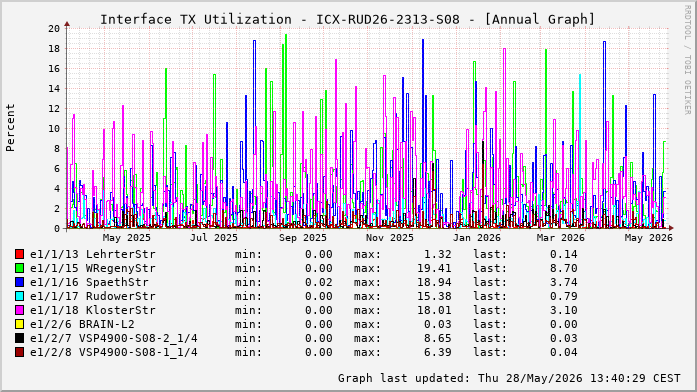Image resolution: width=697 pixels, height=392 pixels.
Task: Click the LehrterStr last value 0.14
Action: click(564, 254)
